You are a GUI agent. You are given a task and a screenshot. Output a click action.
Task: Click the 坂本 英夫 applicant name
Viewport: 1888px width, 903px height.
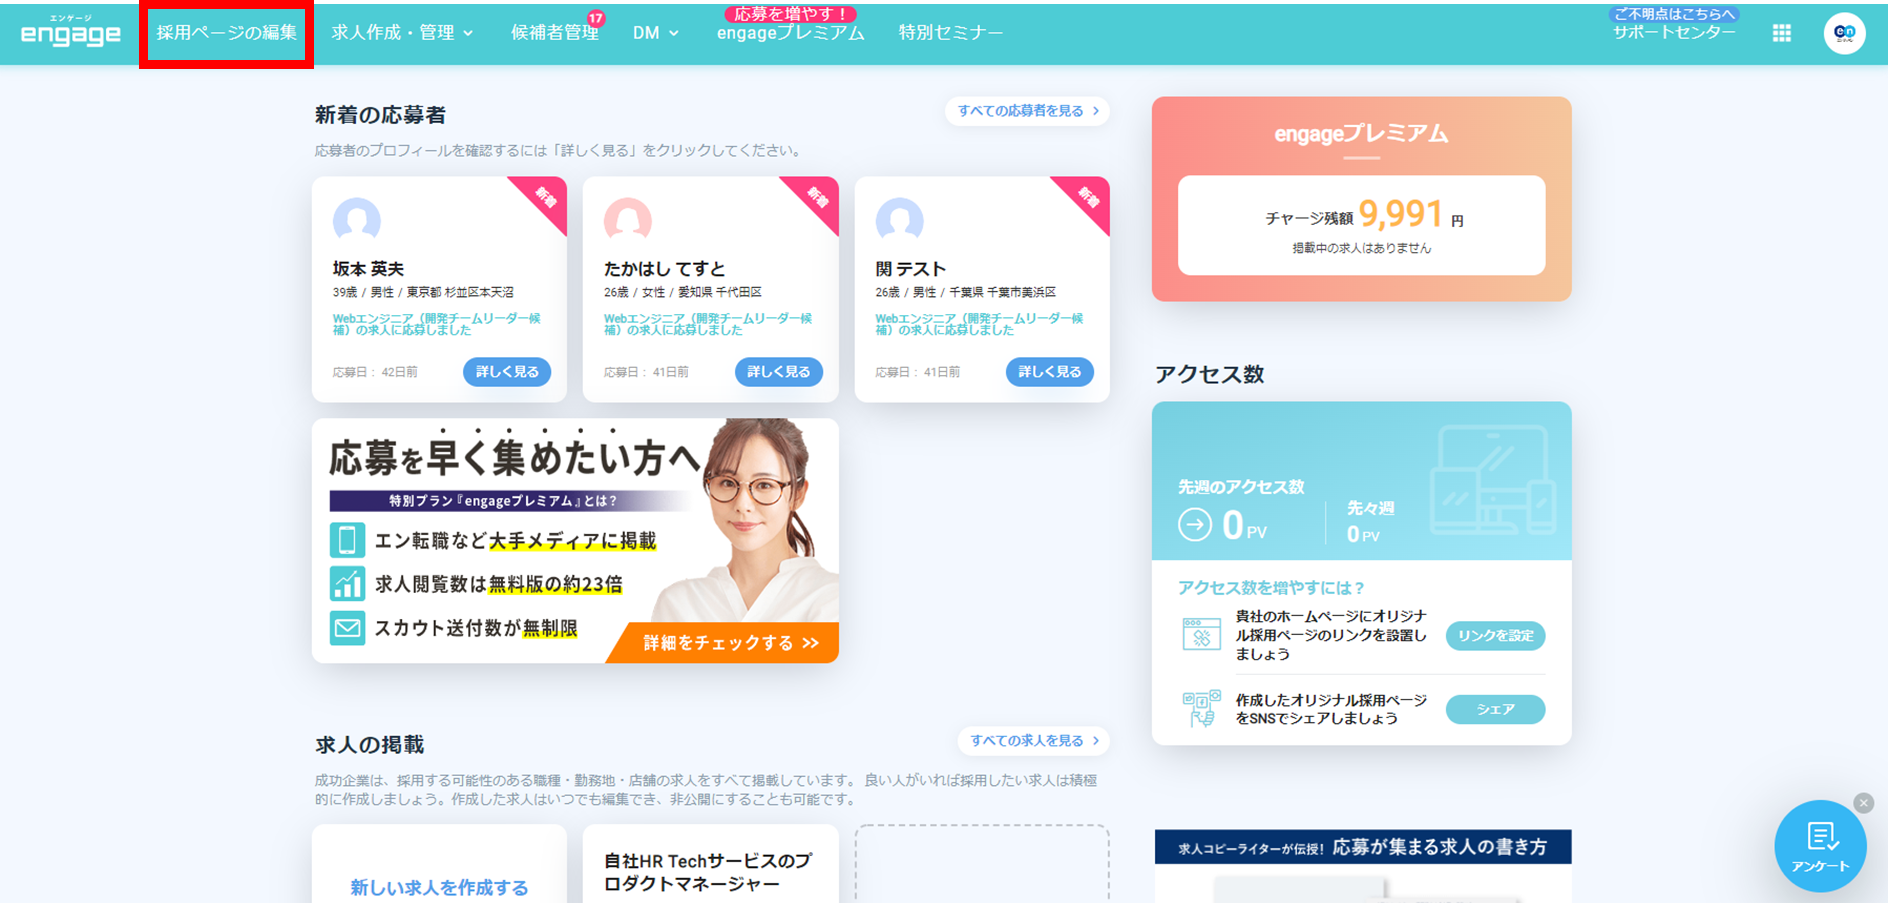(369, 269)
